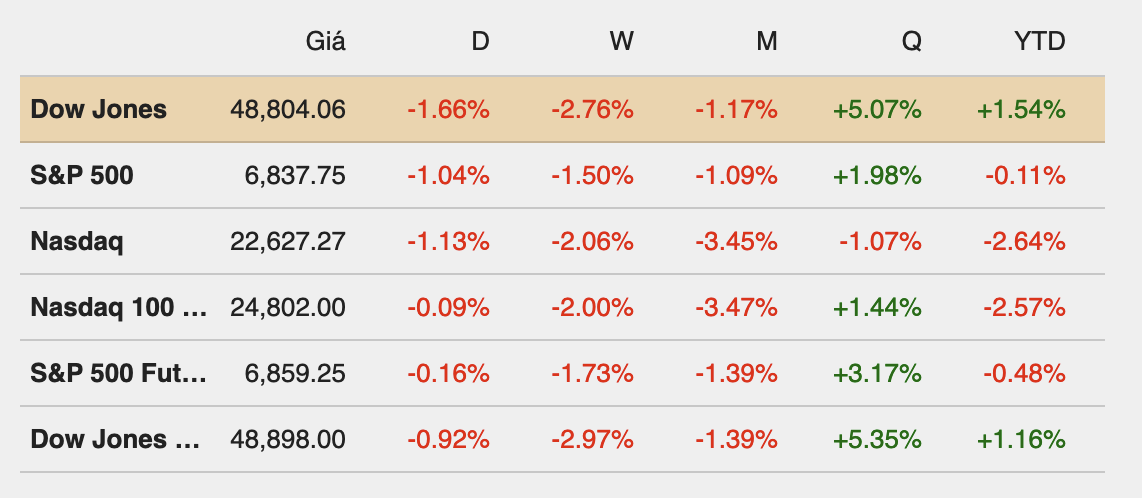Select the +3.17% quarterly change value
1142x498 pixels.
tap(877, 373)
